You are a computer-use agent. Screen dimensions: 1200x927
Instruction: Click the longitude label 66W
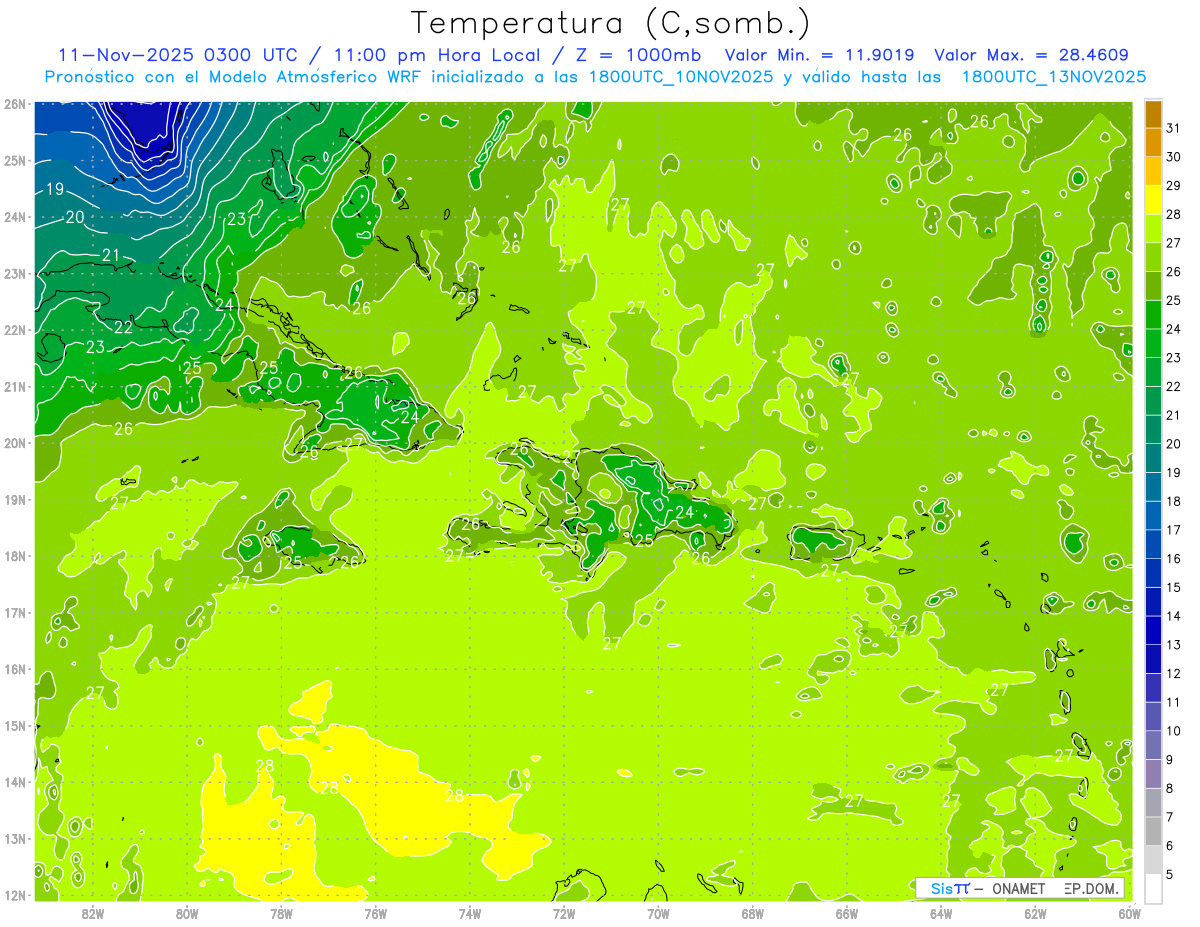tap(847, 913)
